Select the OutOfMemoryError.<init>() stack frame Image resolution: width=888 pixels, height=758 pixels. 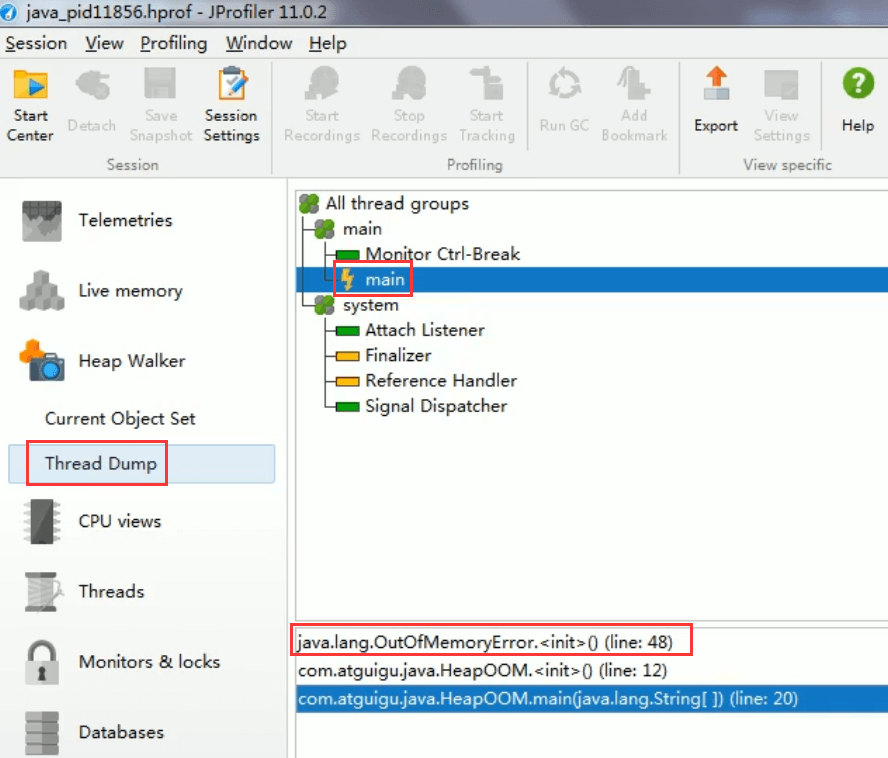pos(485,642)
